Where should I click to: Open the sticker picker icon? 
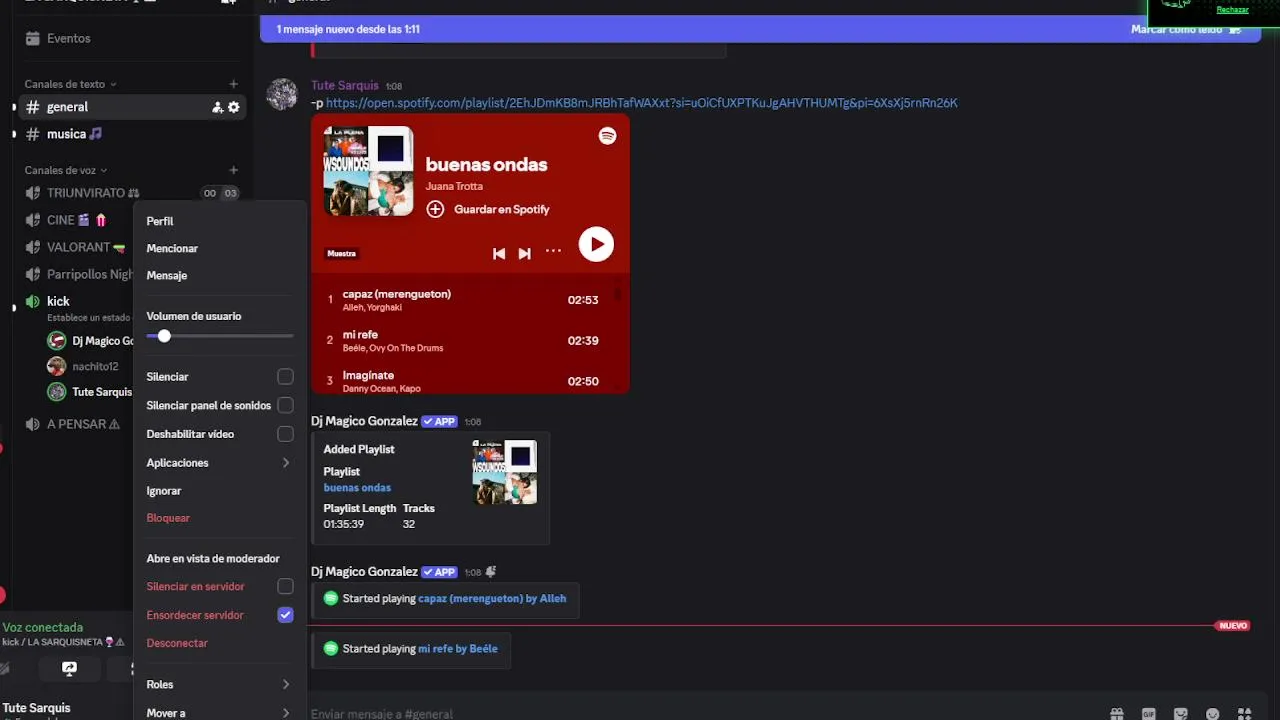point(1181,714)
